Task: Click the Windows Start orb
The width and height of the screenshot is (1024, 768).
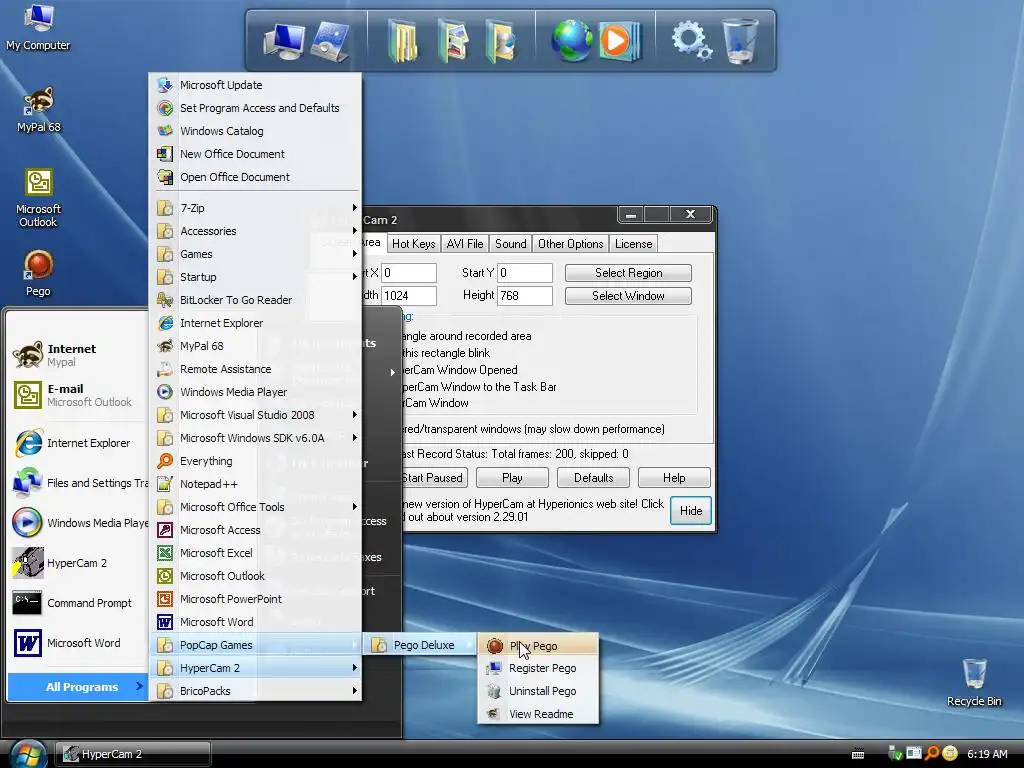Action: tap(27, 754)
